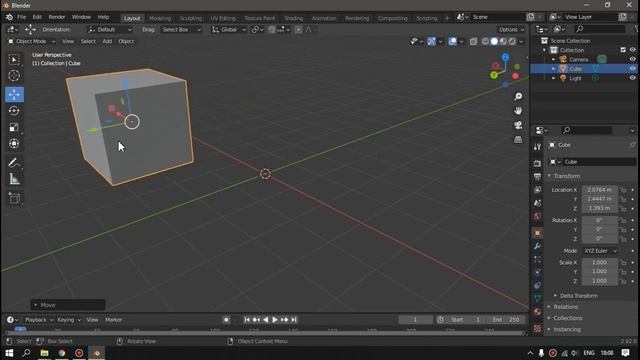The image size is (640, 360).
Task: Toggle snapping magnet icon
Action: [x=271, y=29]
